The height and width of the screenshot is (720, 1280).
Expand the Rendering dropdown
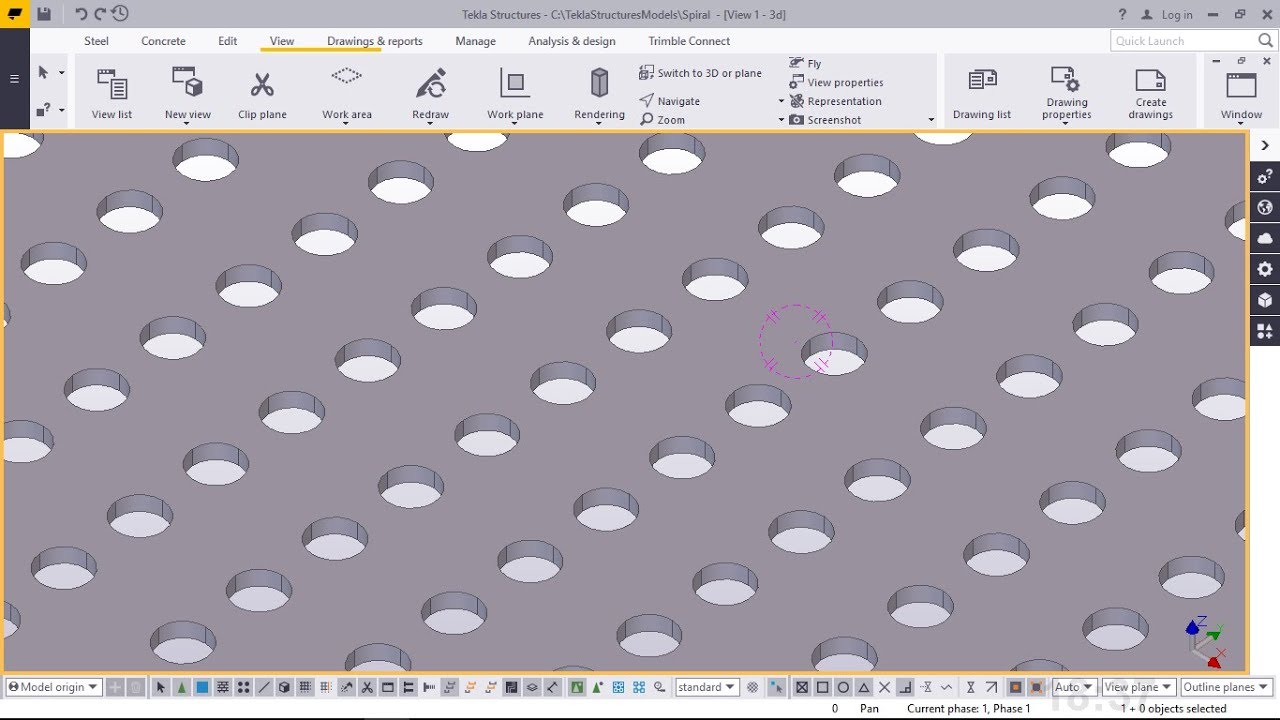coord(599,124)
